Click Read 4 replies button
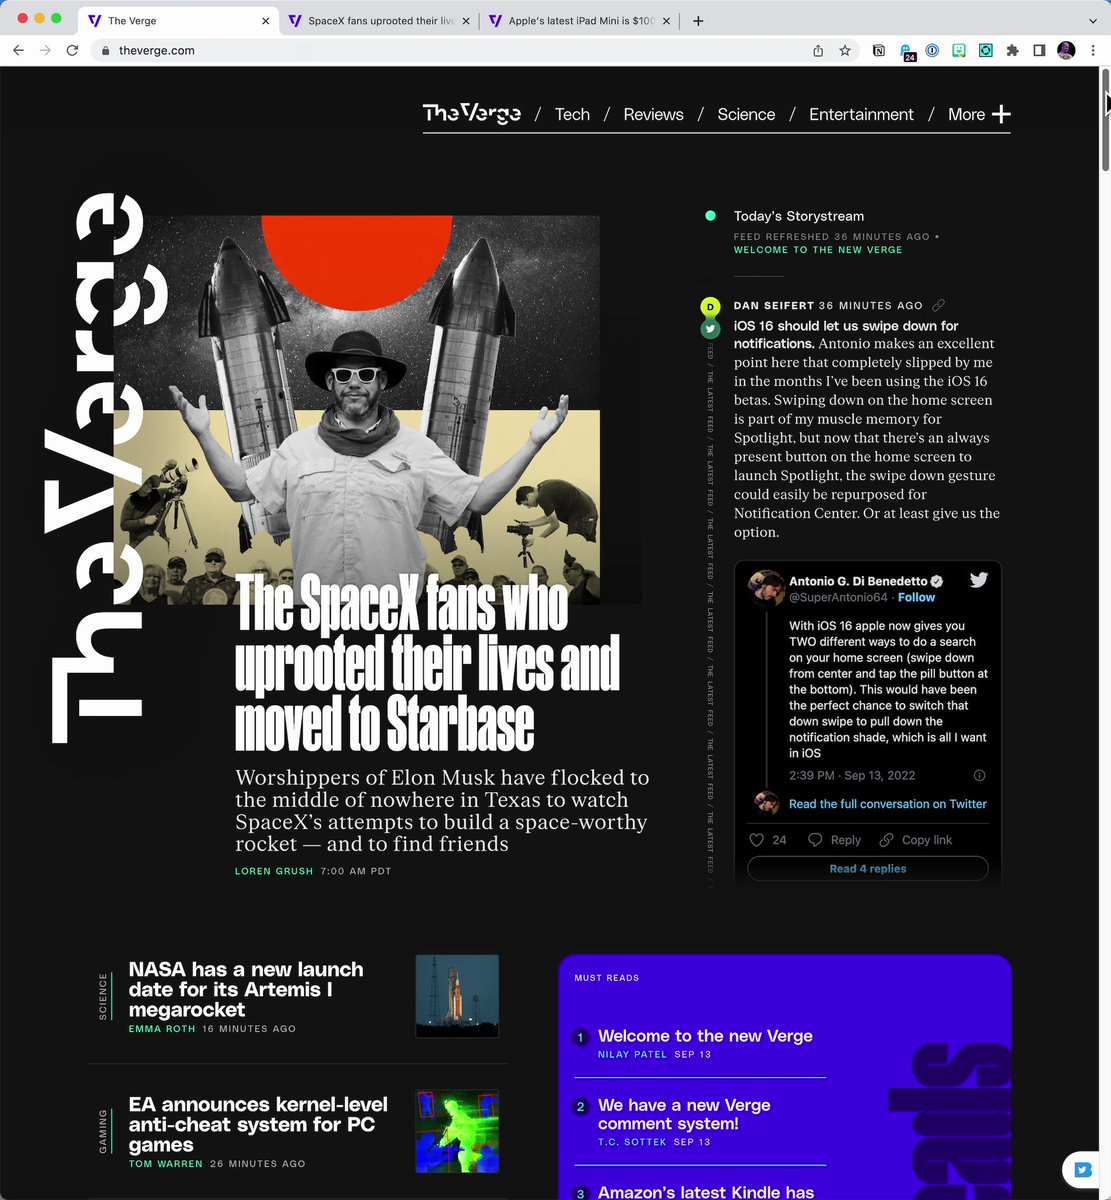The height and width of the screenshot is (1200, 1111). [868, 869]
